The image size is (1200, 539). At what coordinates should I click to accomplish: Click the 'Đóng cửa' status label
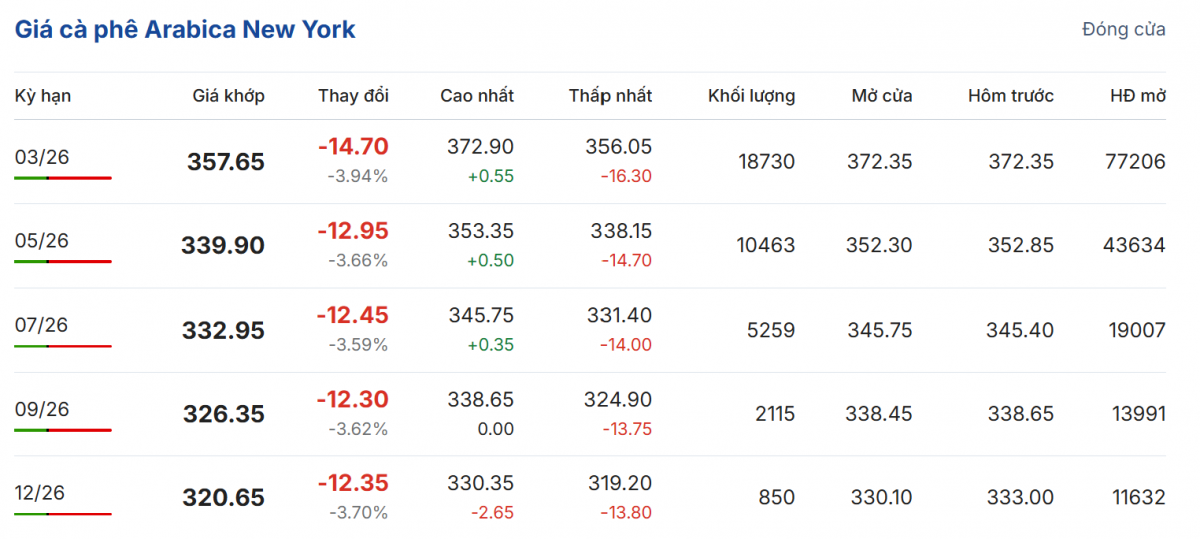[x=1123, y=30]
